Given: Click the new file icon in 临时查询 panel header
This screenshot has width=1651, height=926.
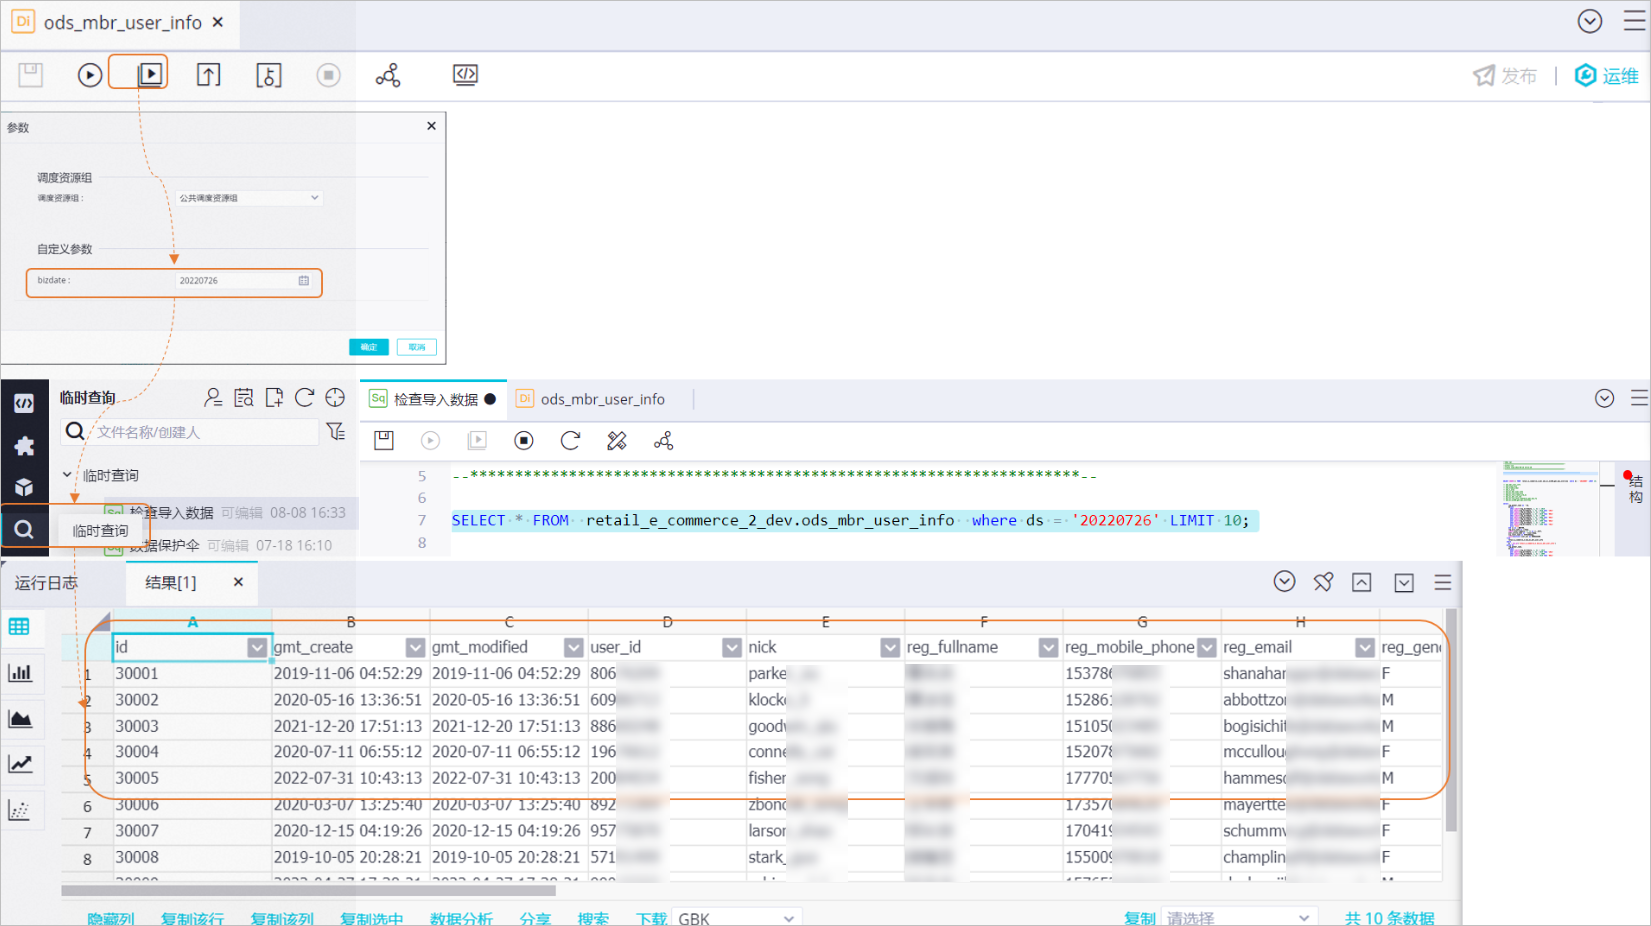Looking at the screenshot, I should pyautogui.click(x=274, y=398).
